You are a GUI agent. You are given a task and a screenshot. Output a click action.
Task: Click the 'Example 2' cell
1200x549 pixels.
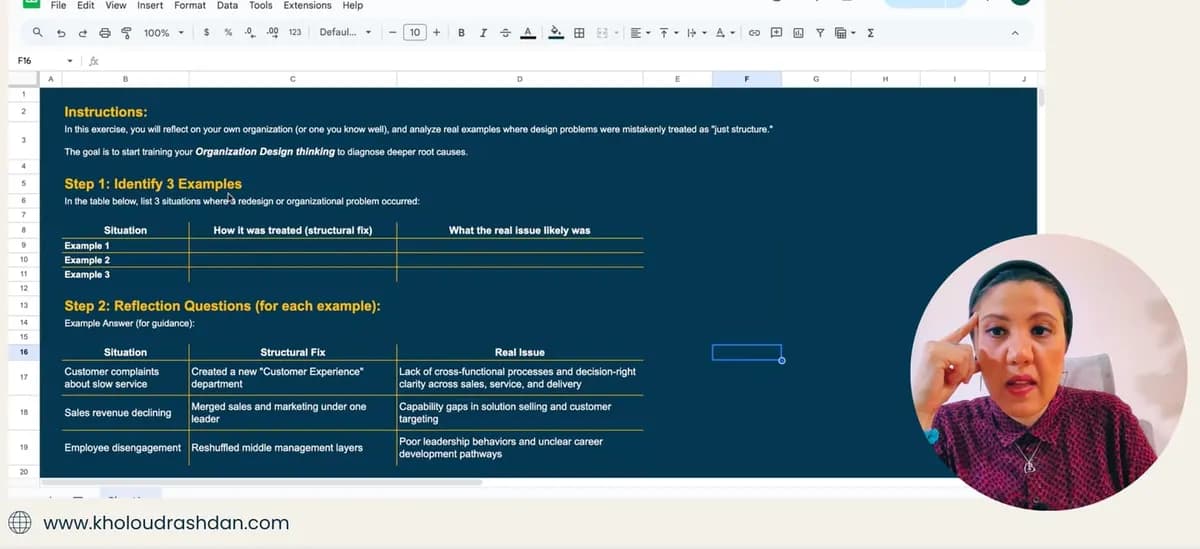(x=125, y=260)
